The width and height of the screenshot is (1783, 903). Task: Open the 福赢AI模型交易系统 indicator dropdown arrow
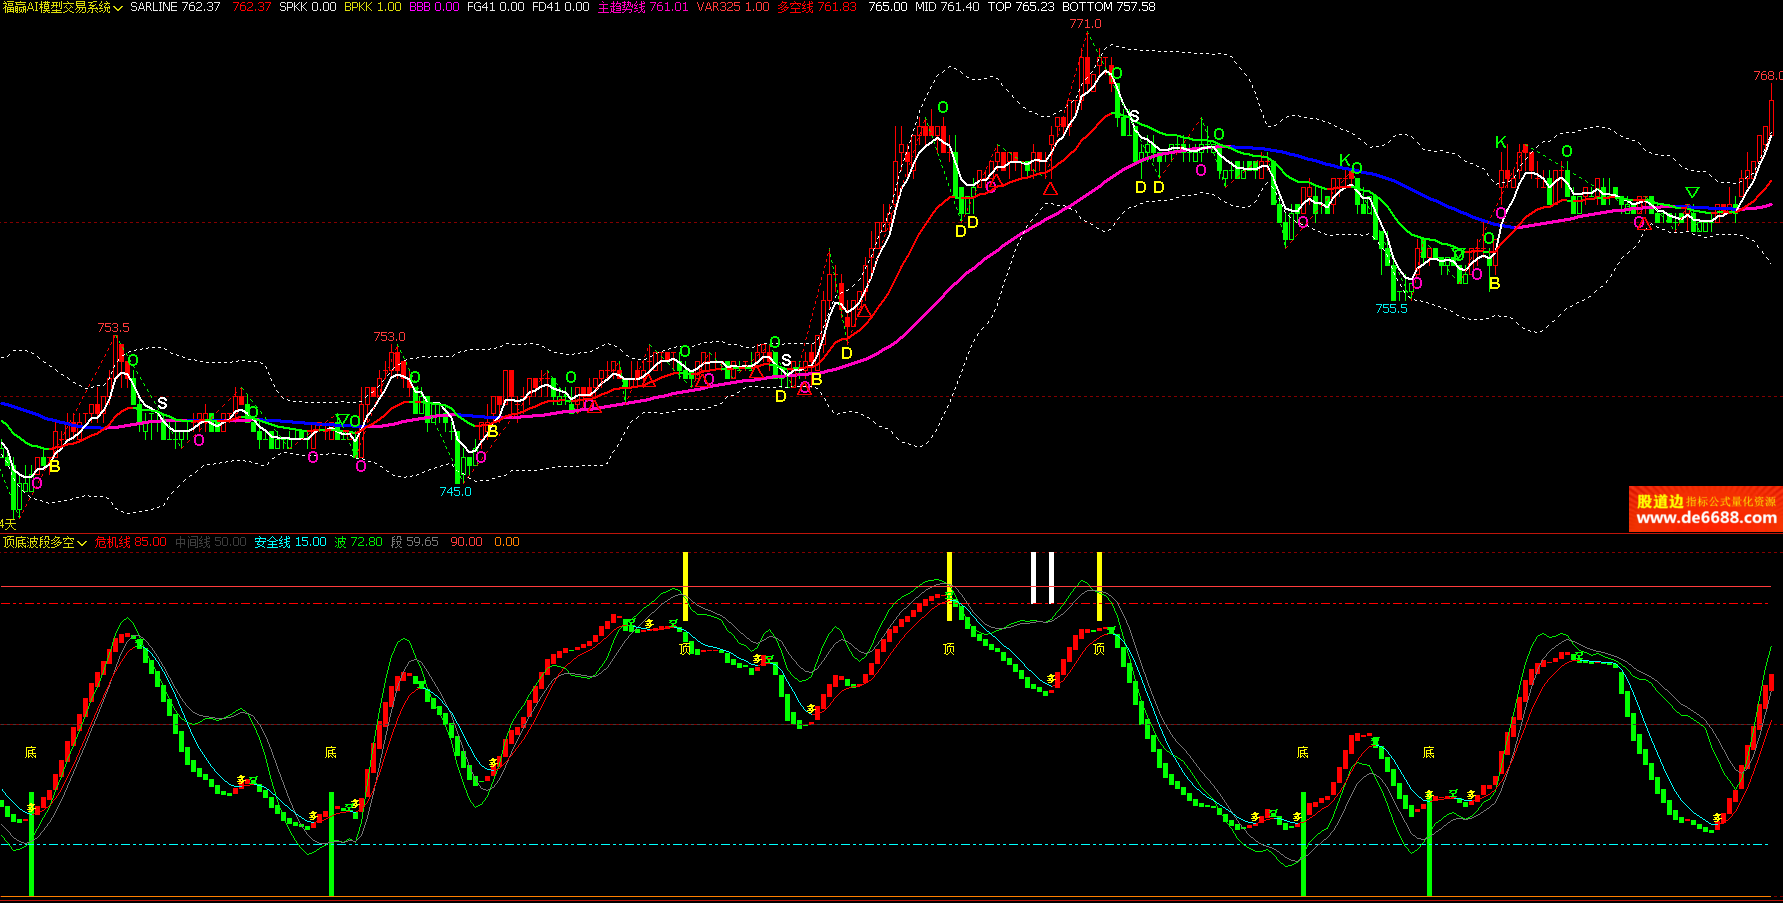tap(118, 8)
